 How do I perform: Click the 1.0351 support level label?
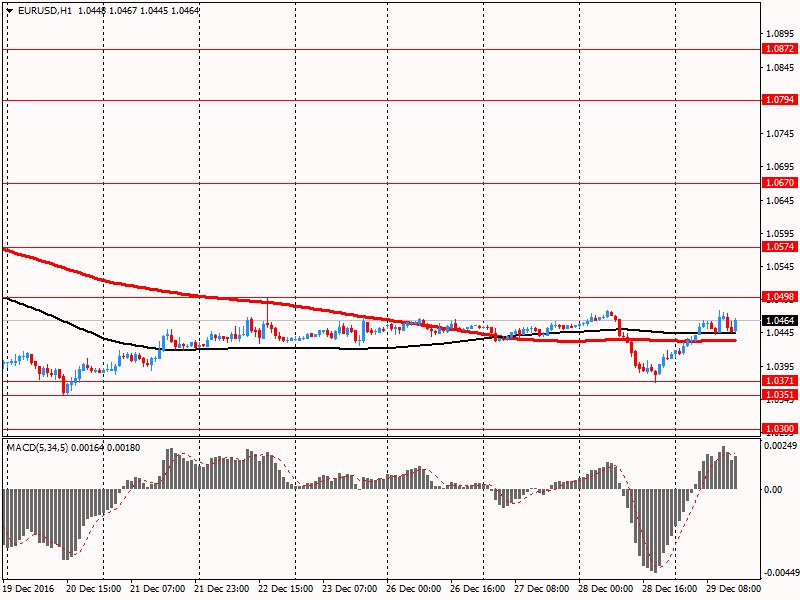coord(780,394)
